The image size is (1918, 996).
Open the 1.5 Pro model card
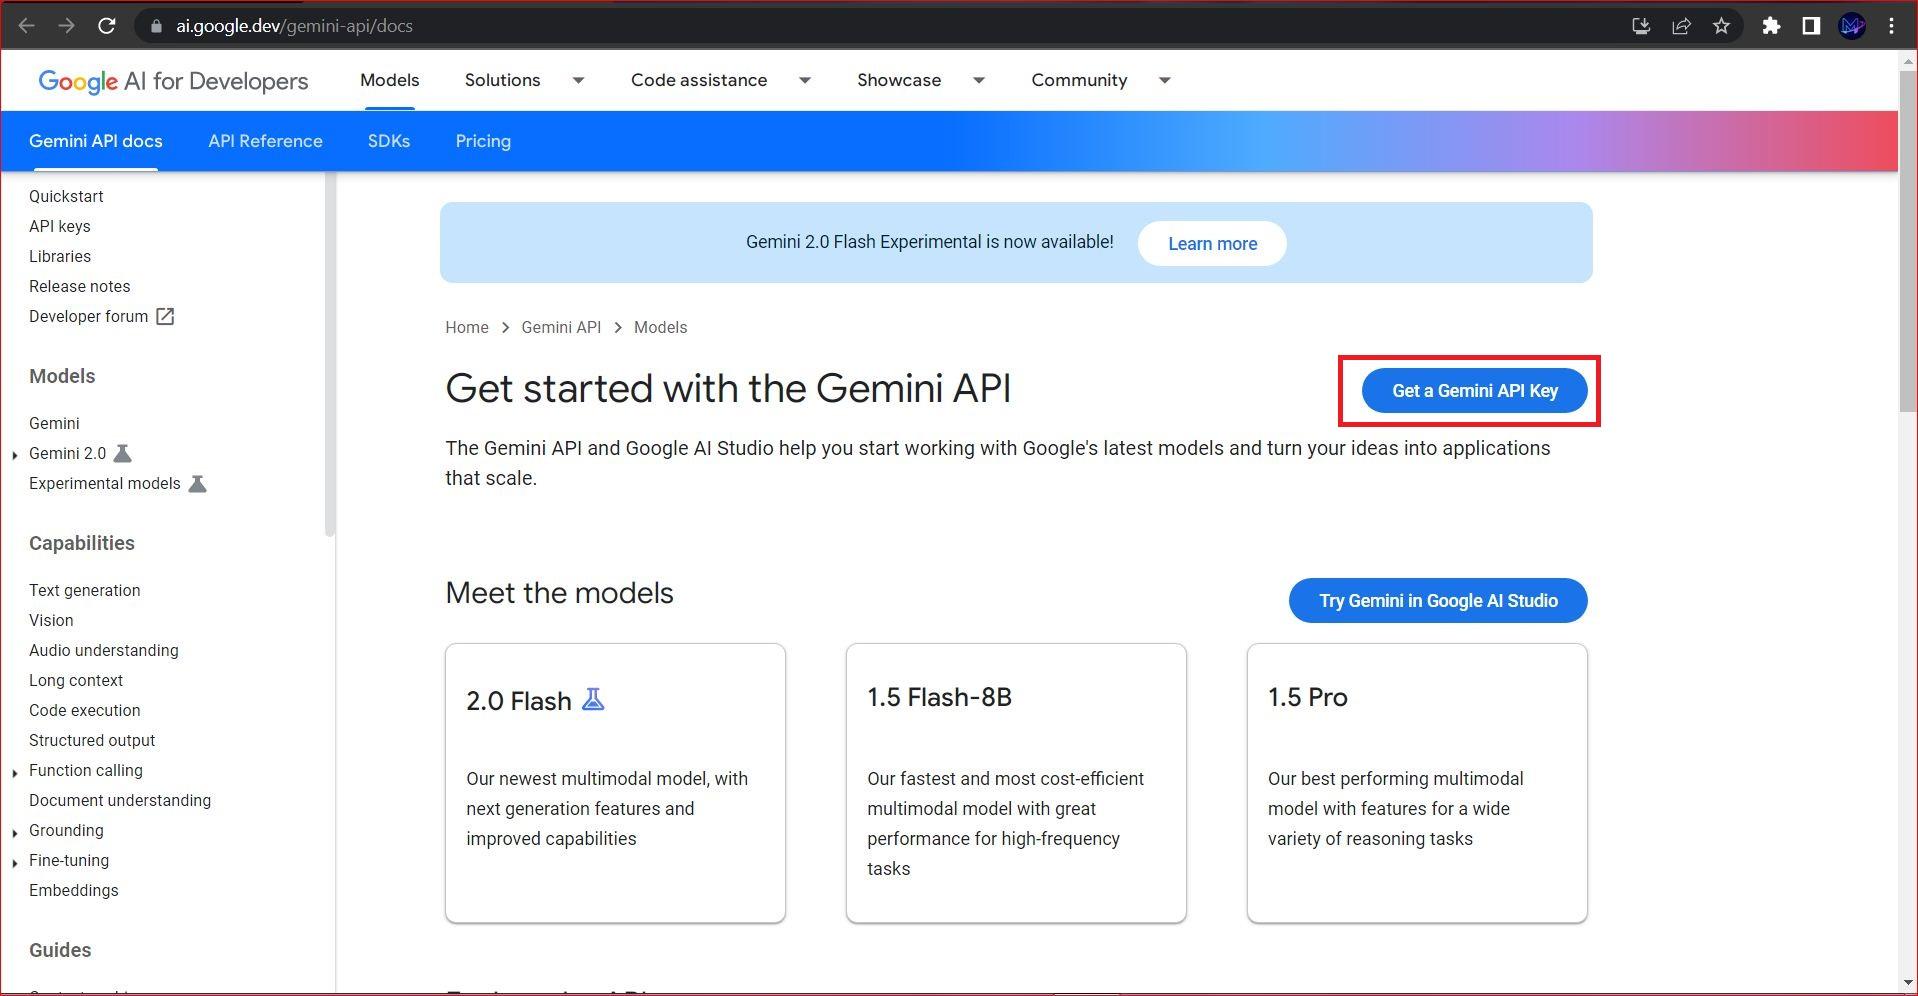tap(1417, 783)
